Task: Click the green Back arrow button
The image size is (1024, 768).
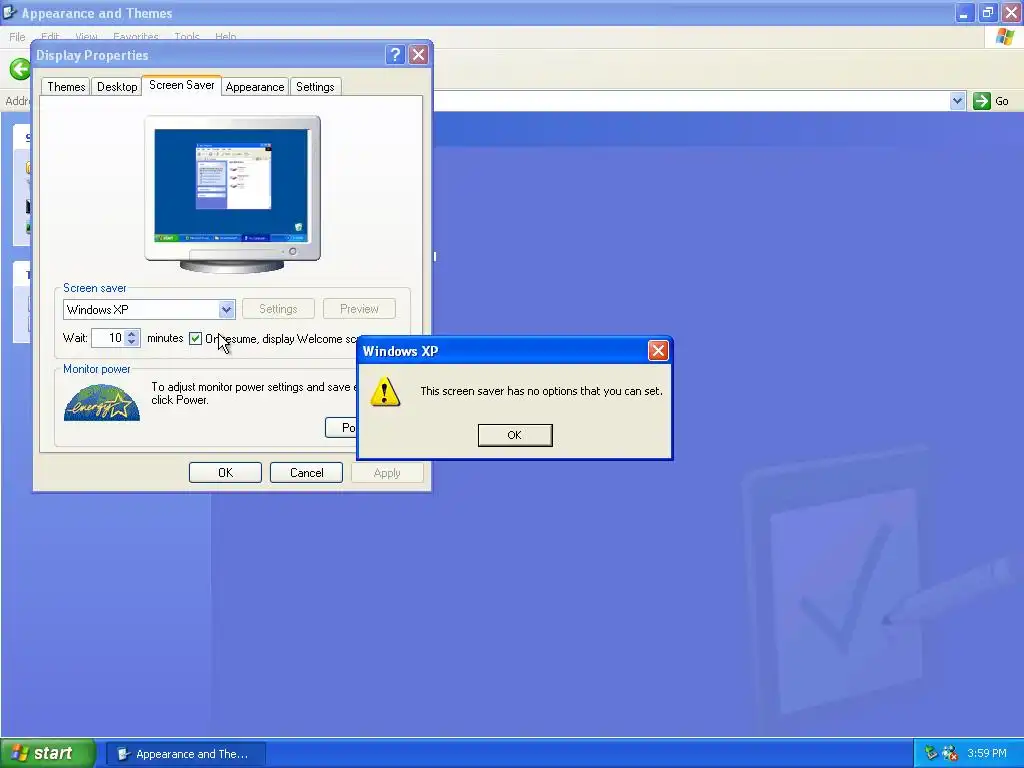Action: [20, 69]
